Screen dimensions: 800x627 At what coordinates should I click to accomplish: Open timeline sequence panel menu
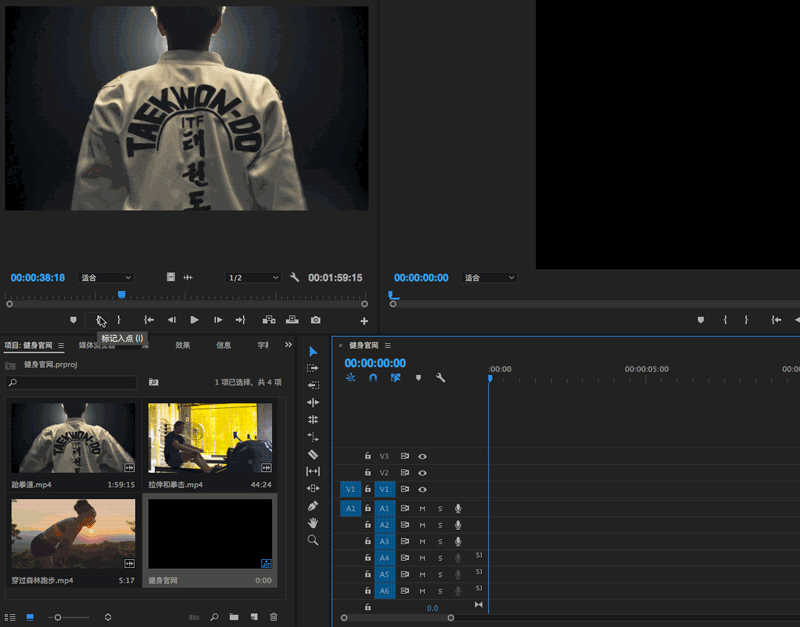[388, 345]
